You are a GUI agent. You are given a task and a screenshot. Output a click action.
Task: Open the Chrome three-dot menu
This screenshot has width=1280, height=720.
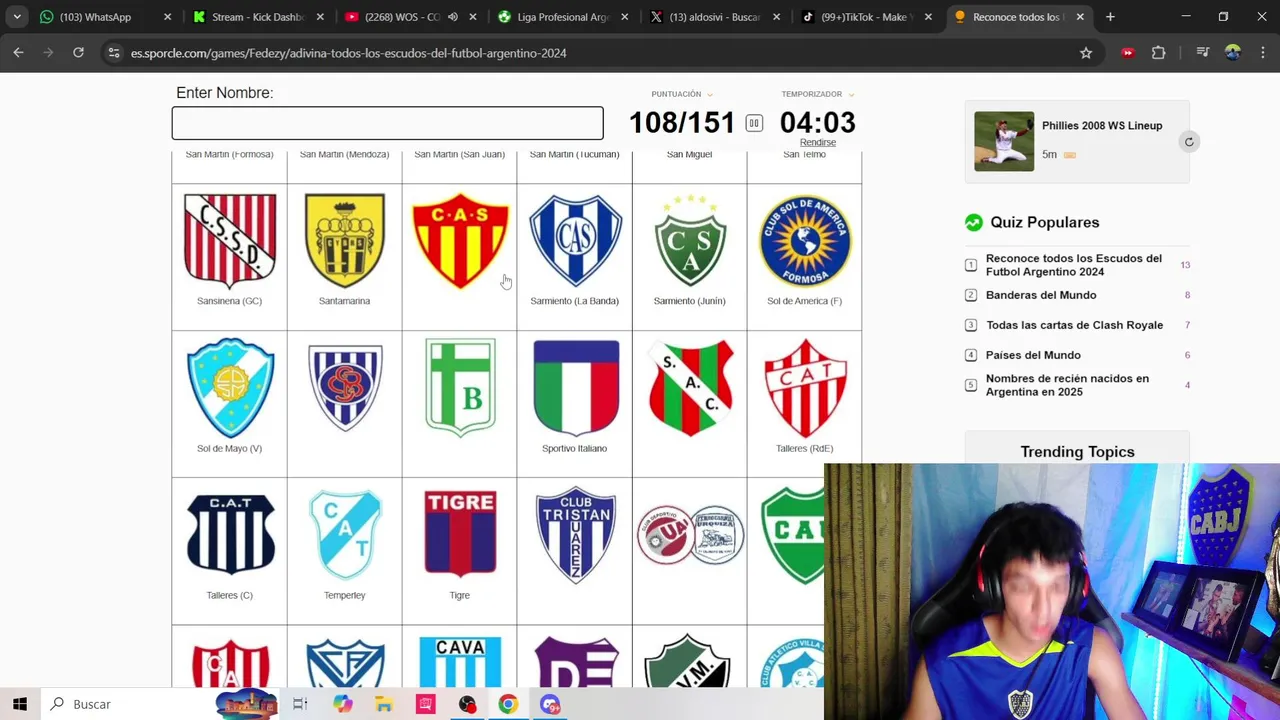(x=1261, y=53)
